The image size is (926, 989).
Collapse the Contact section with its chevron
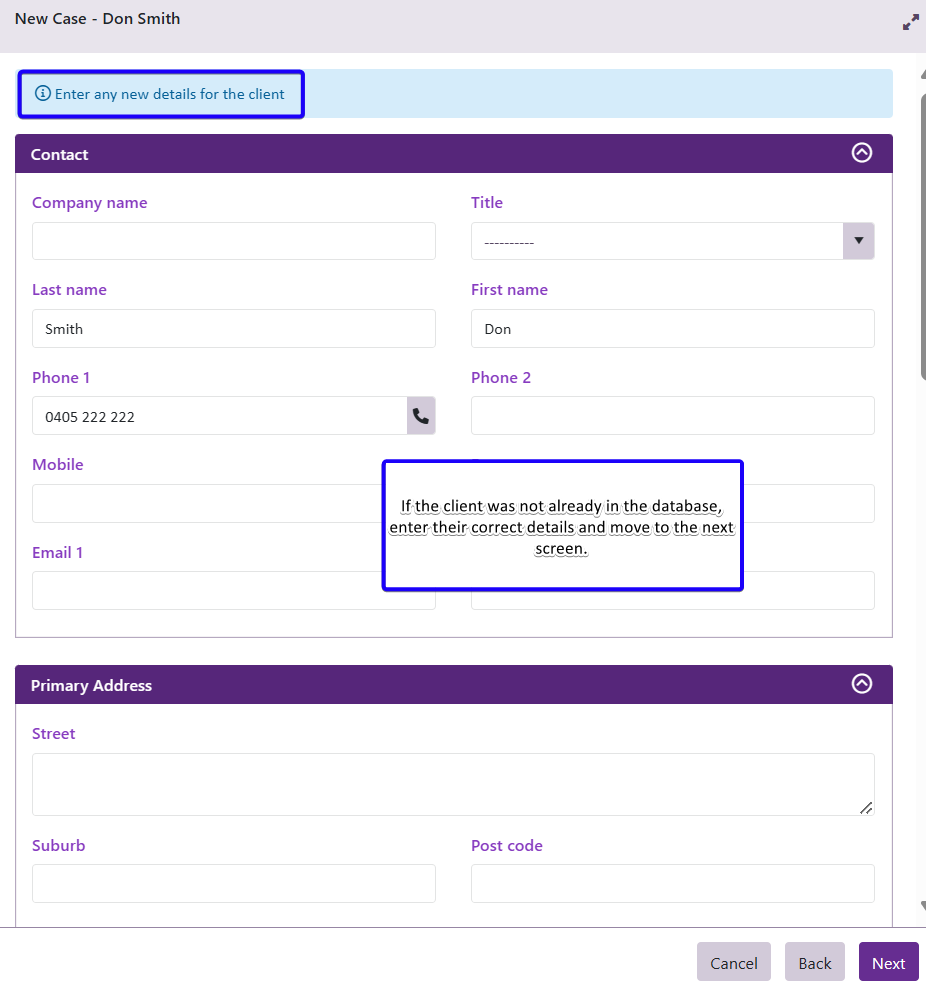tap(861, 153)
